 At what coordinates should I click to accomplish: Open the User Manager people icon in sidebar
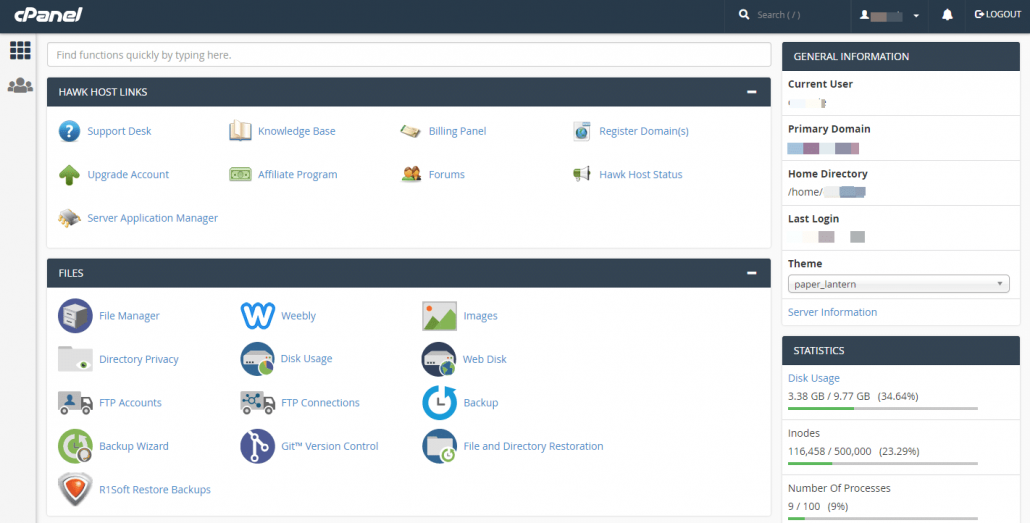[20, 85]
